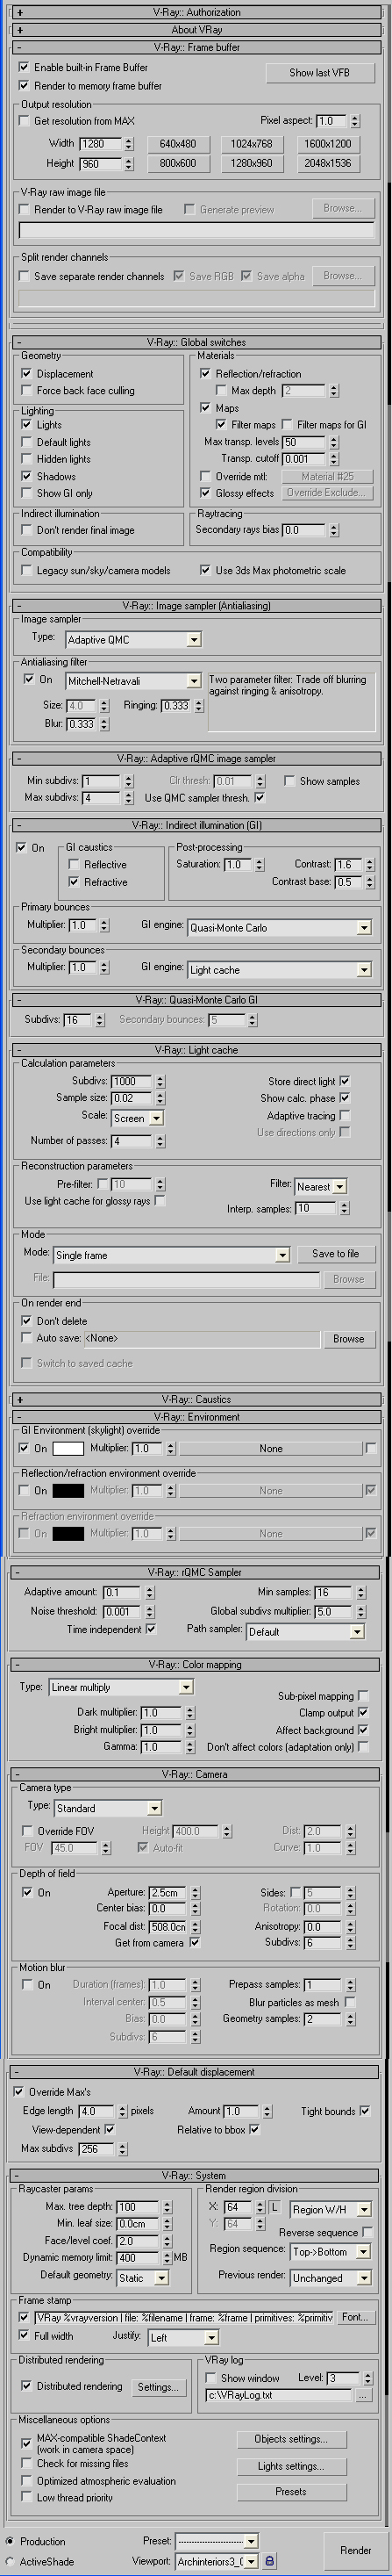The width and height of the screenshot is (392, 2576).
Task: Click the Lights settings... button
Action: (x=290, y=2466)
